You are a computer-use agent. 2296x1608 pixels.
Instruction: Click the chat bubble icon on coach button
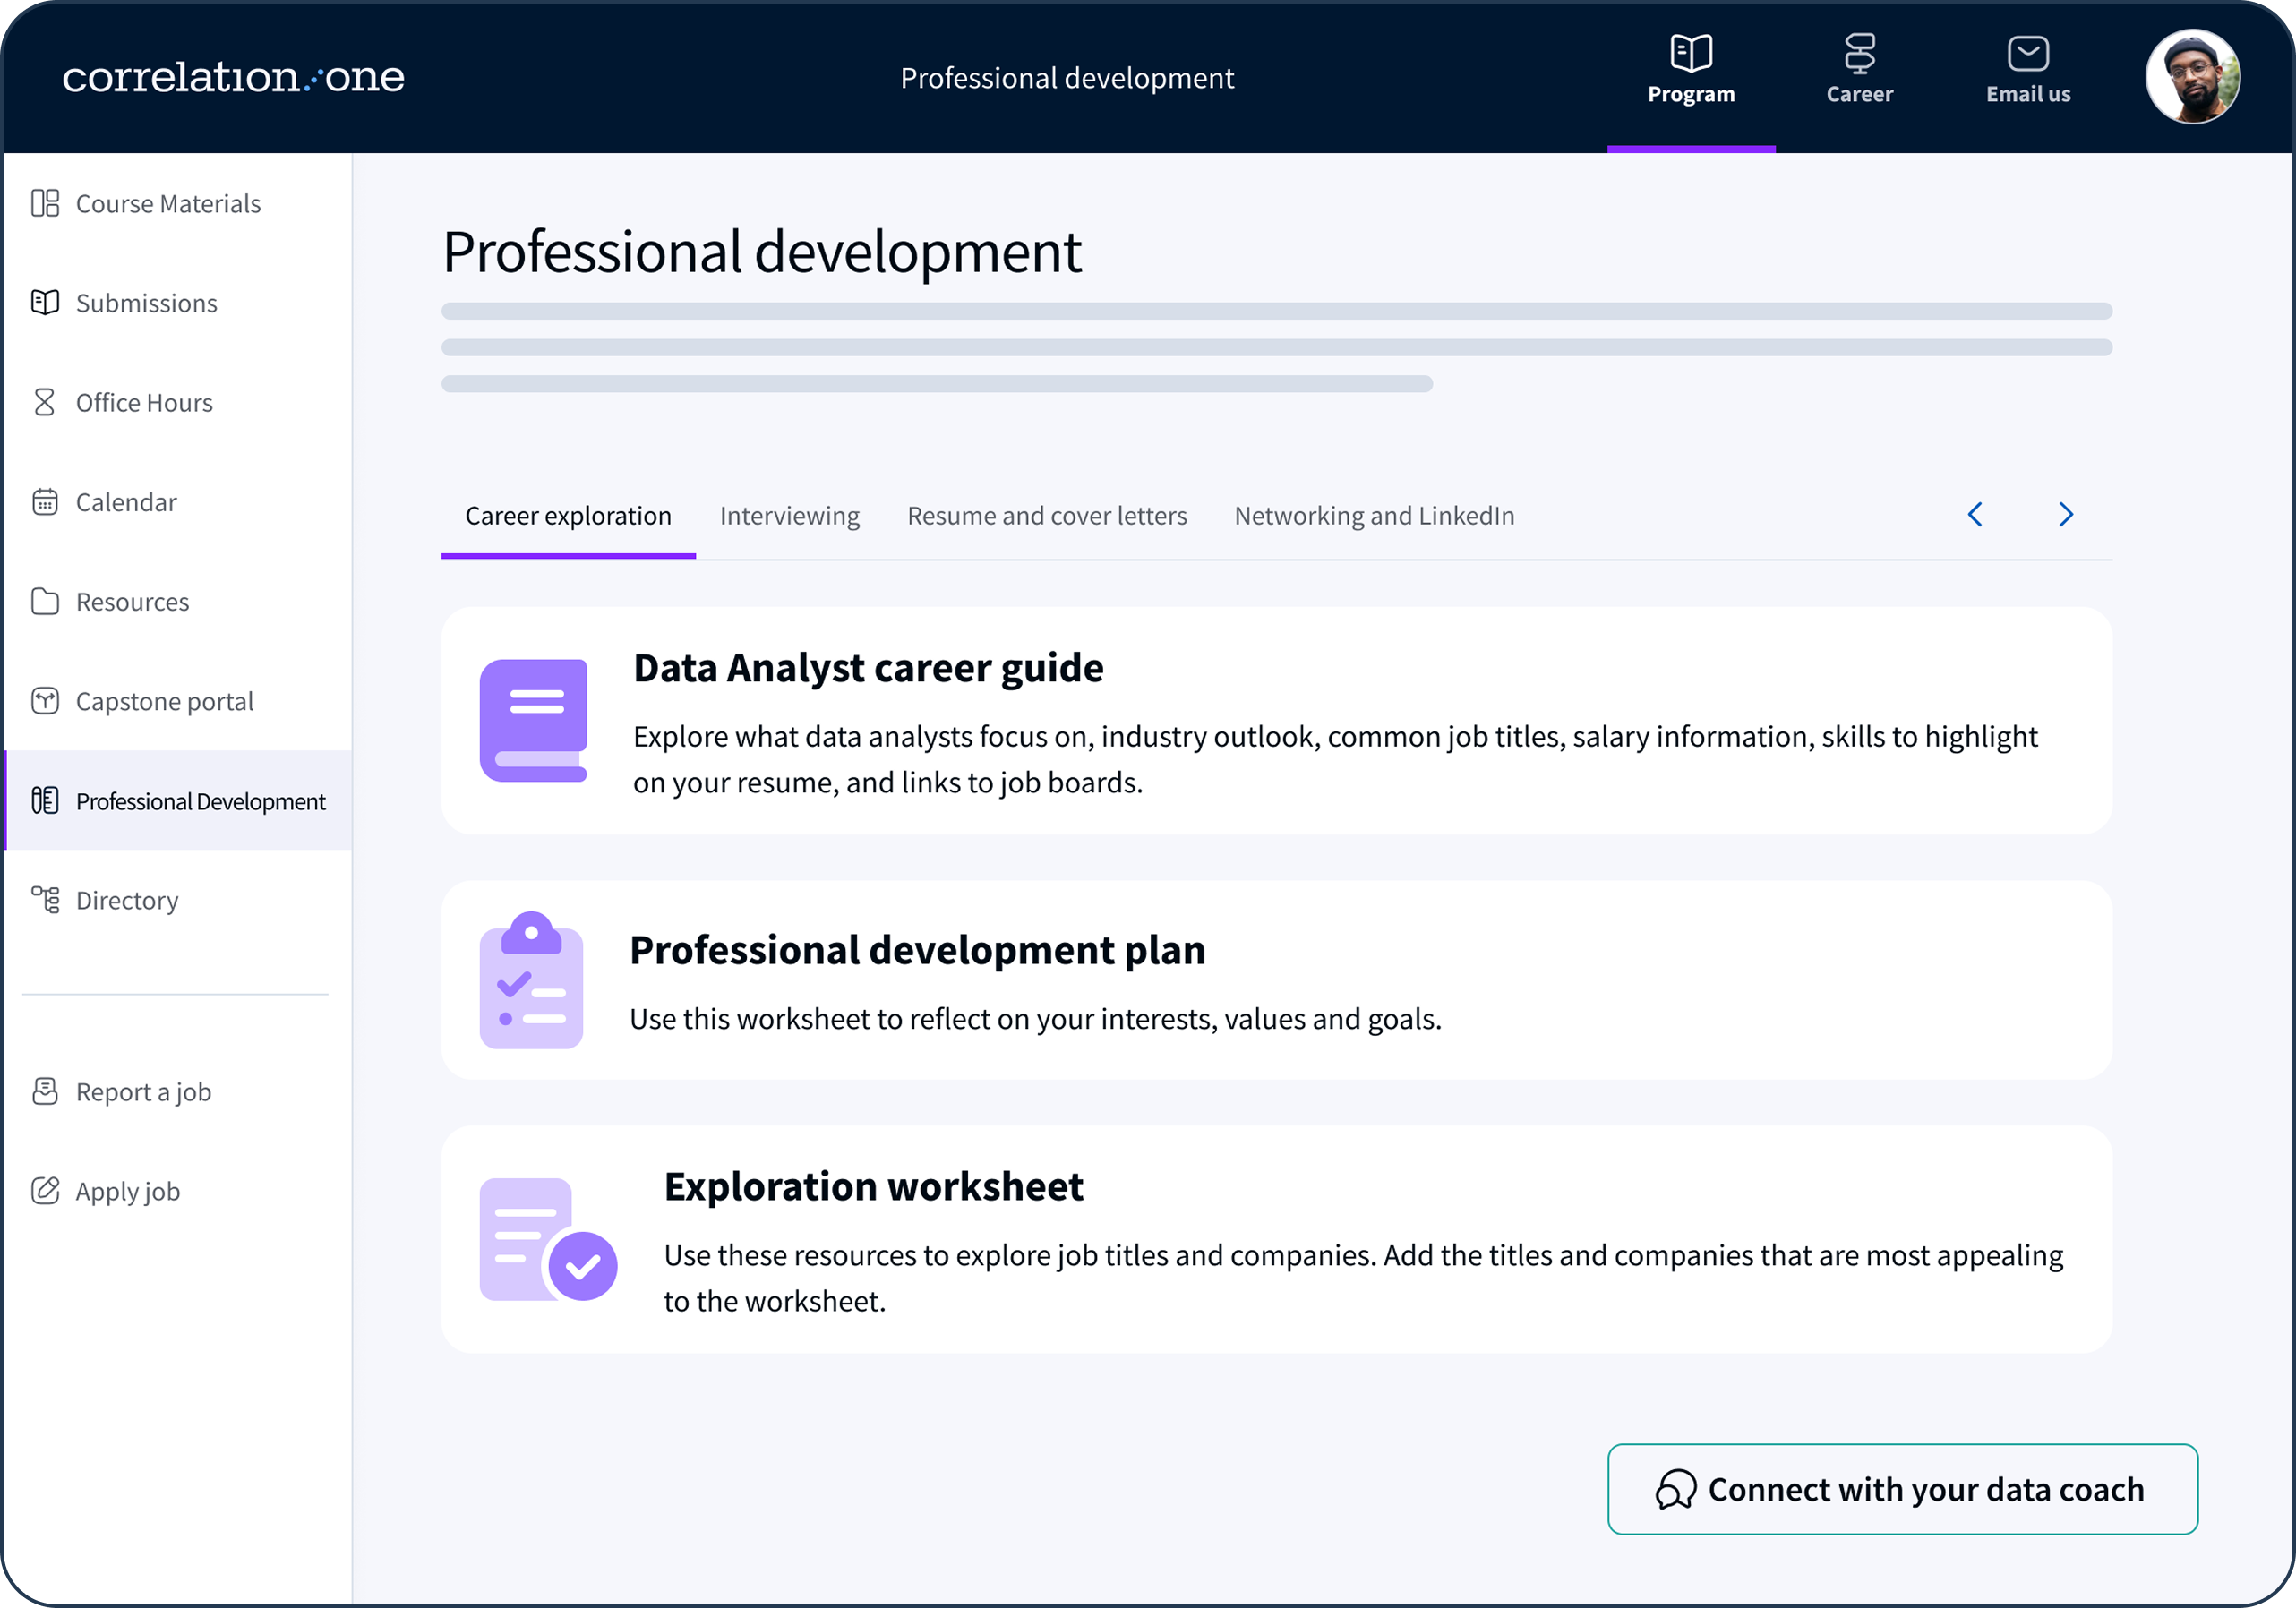click(1676, 1489)
